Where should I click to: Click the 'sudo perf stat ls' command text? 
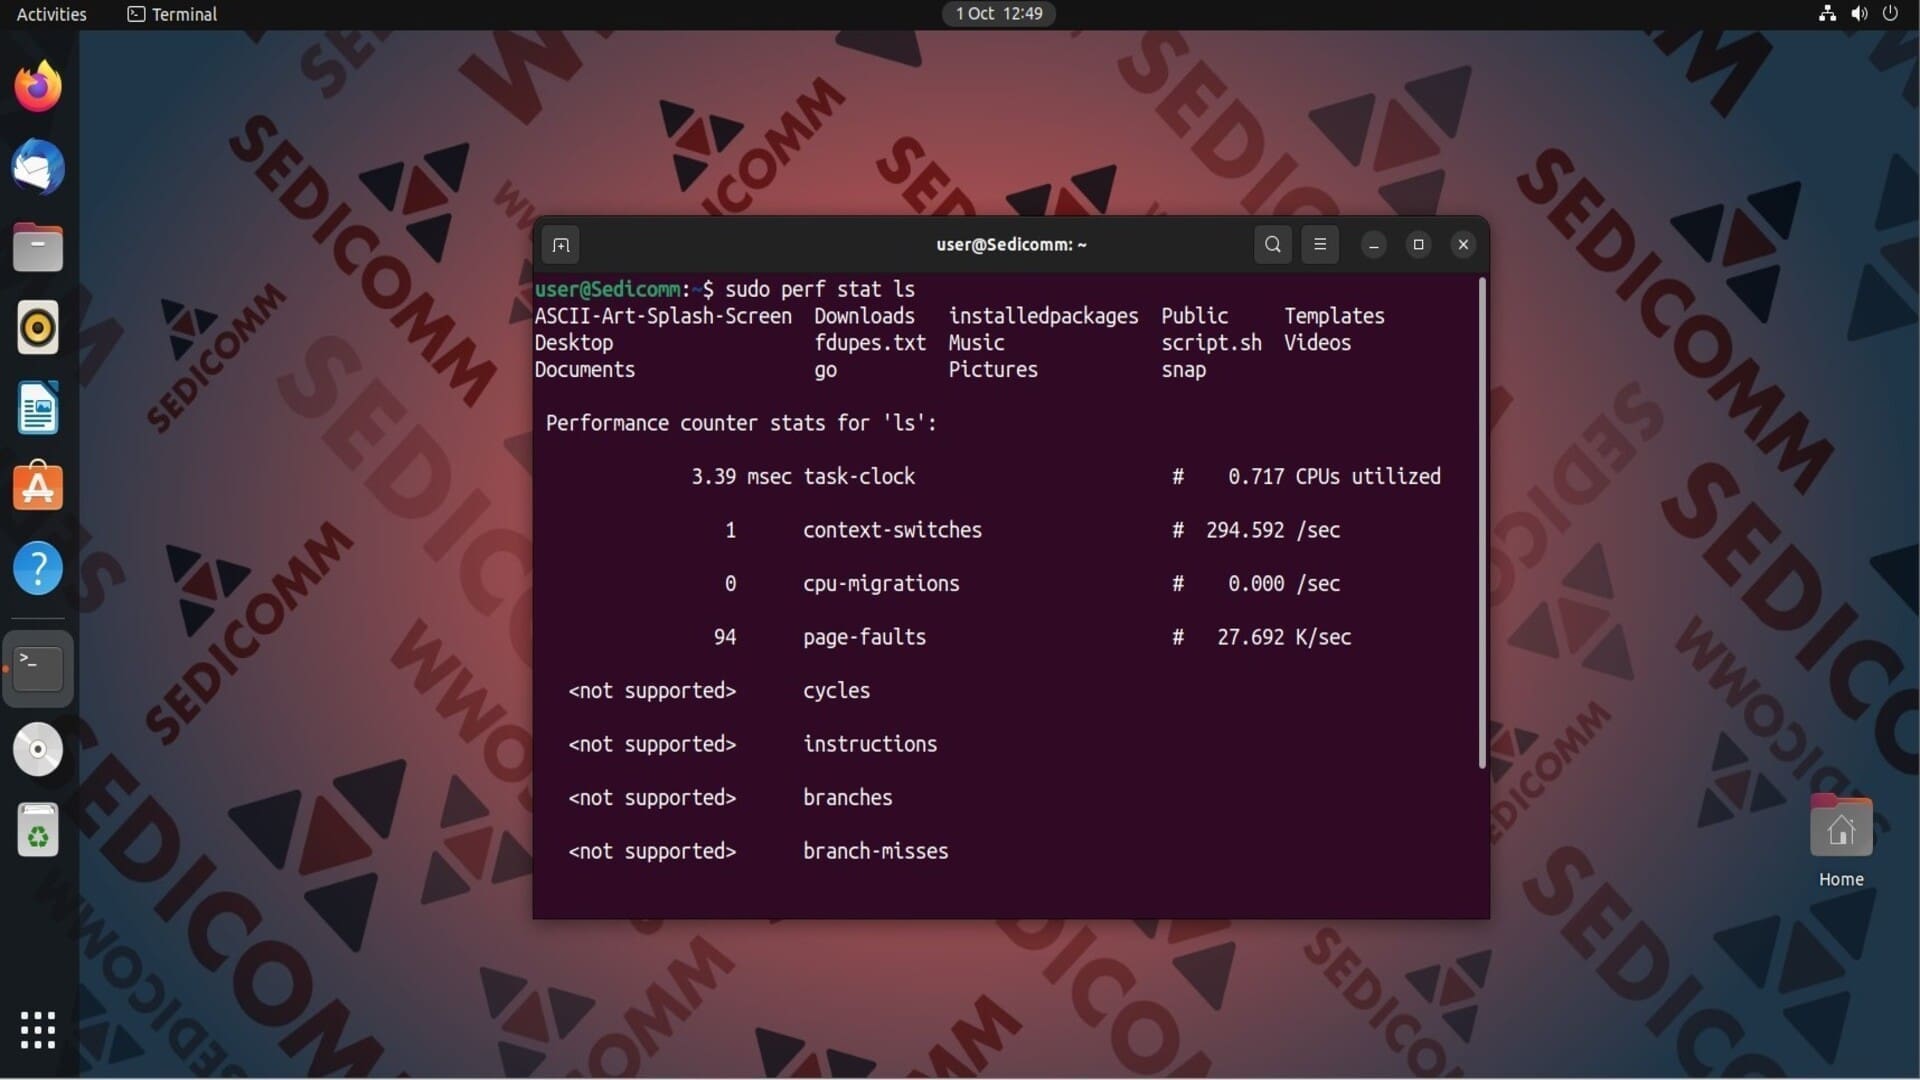820,290
